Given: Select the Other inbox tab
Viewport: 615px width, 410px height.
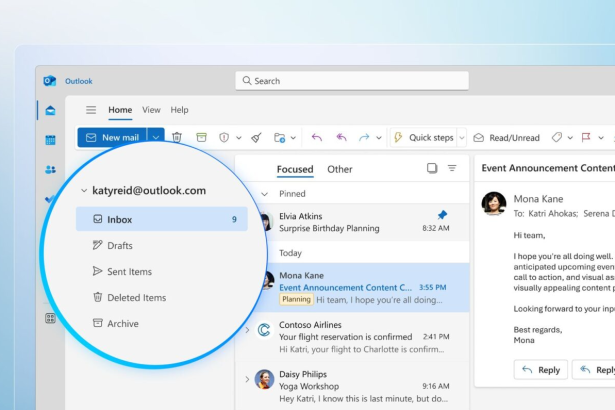Looking at the screenshot, I should click(340, 169).
